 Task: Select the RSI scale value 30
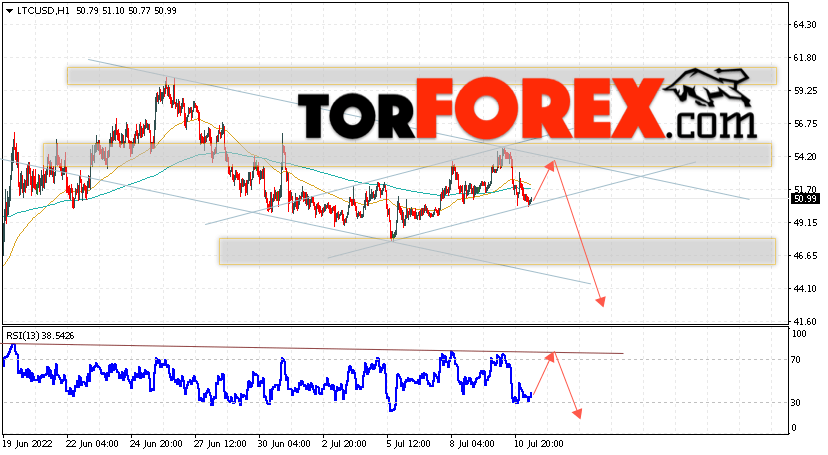pos(796,402)
